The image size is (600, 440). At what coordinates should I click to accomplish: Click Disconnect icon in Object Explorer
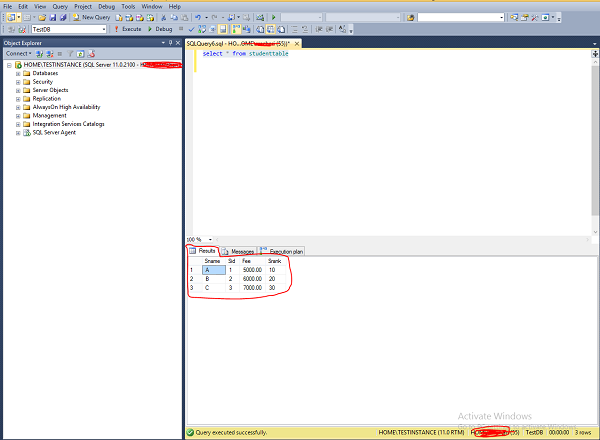tap(50, 54)
